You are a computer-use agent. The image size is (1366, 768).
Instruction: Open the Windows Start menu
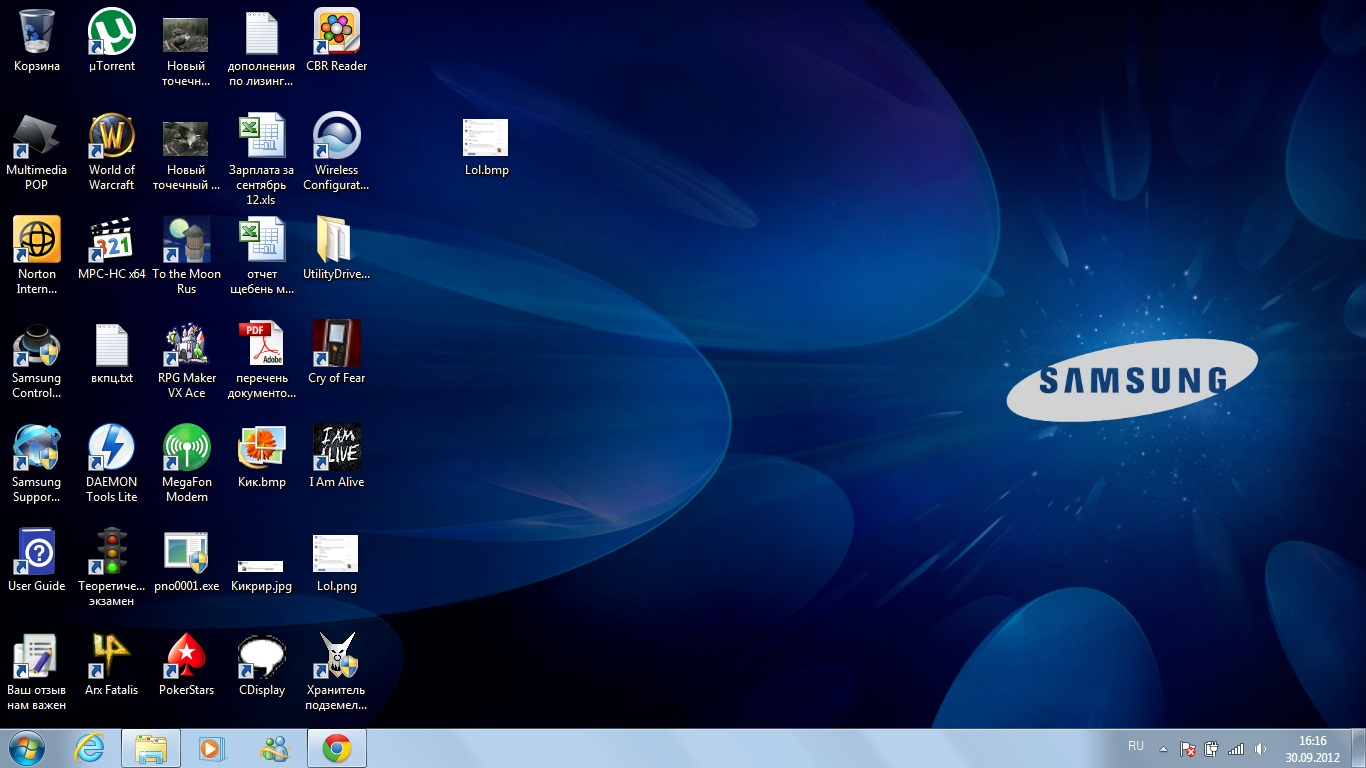(27, 748)
